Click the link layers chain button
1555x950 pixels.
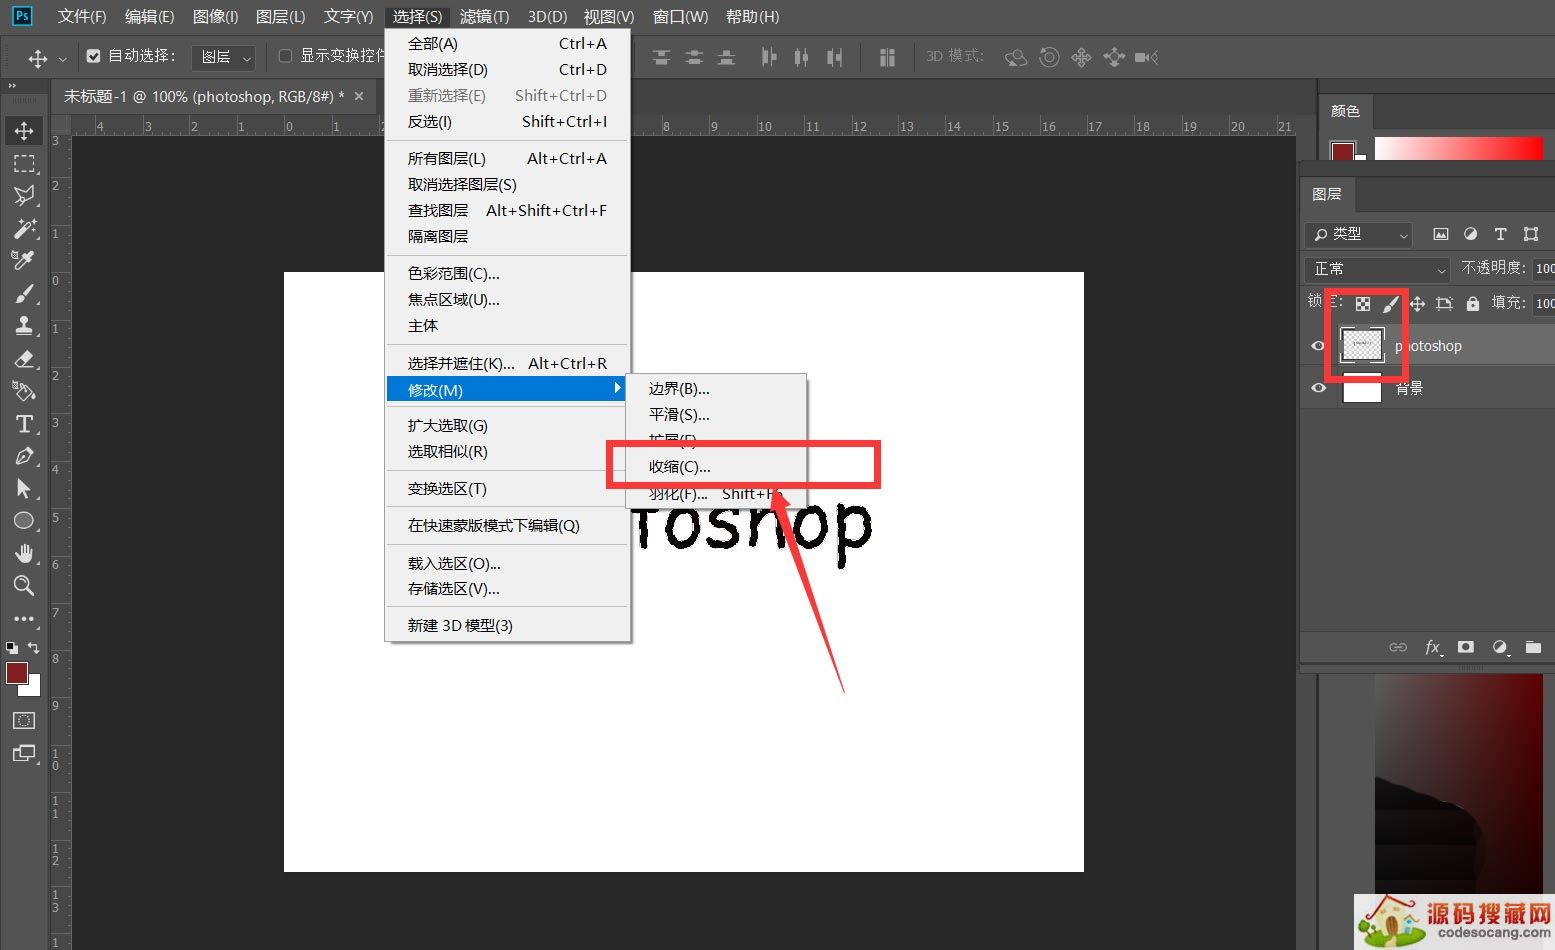pyautogui.click(x=1398, y=647)
